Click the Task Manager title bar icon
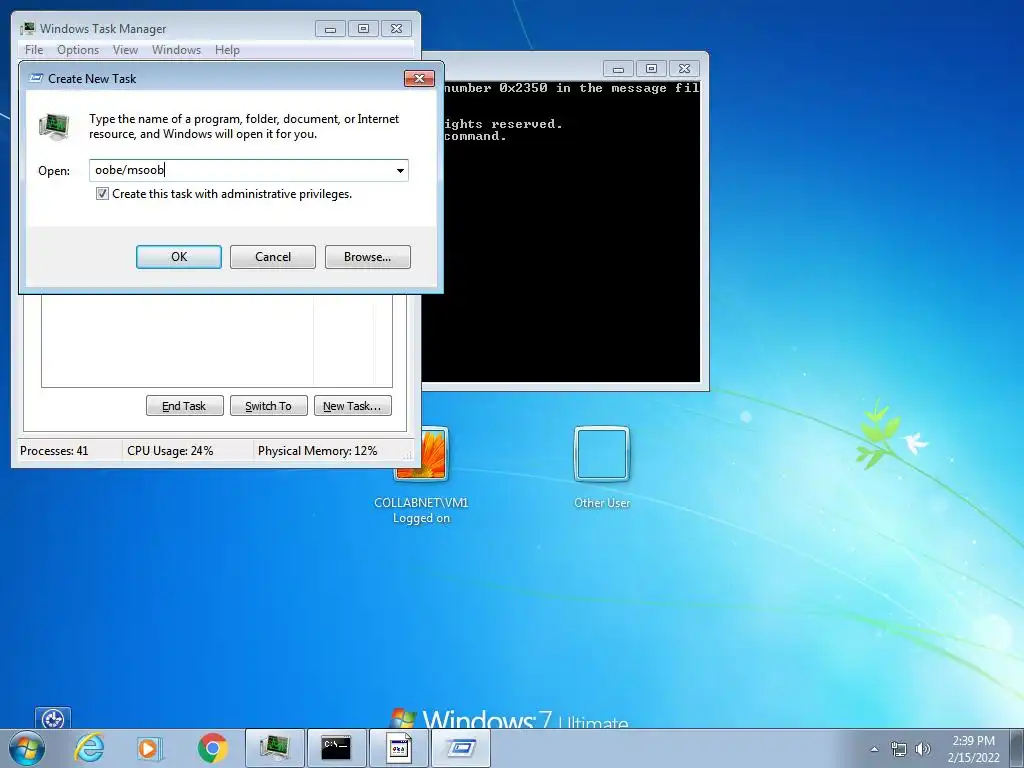Screen dimensions: 1024x768 [27, 29]
